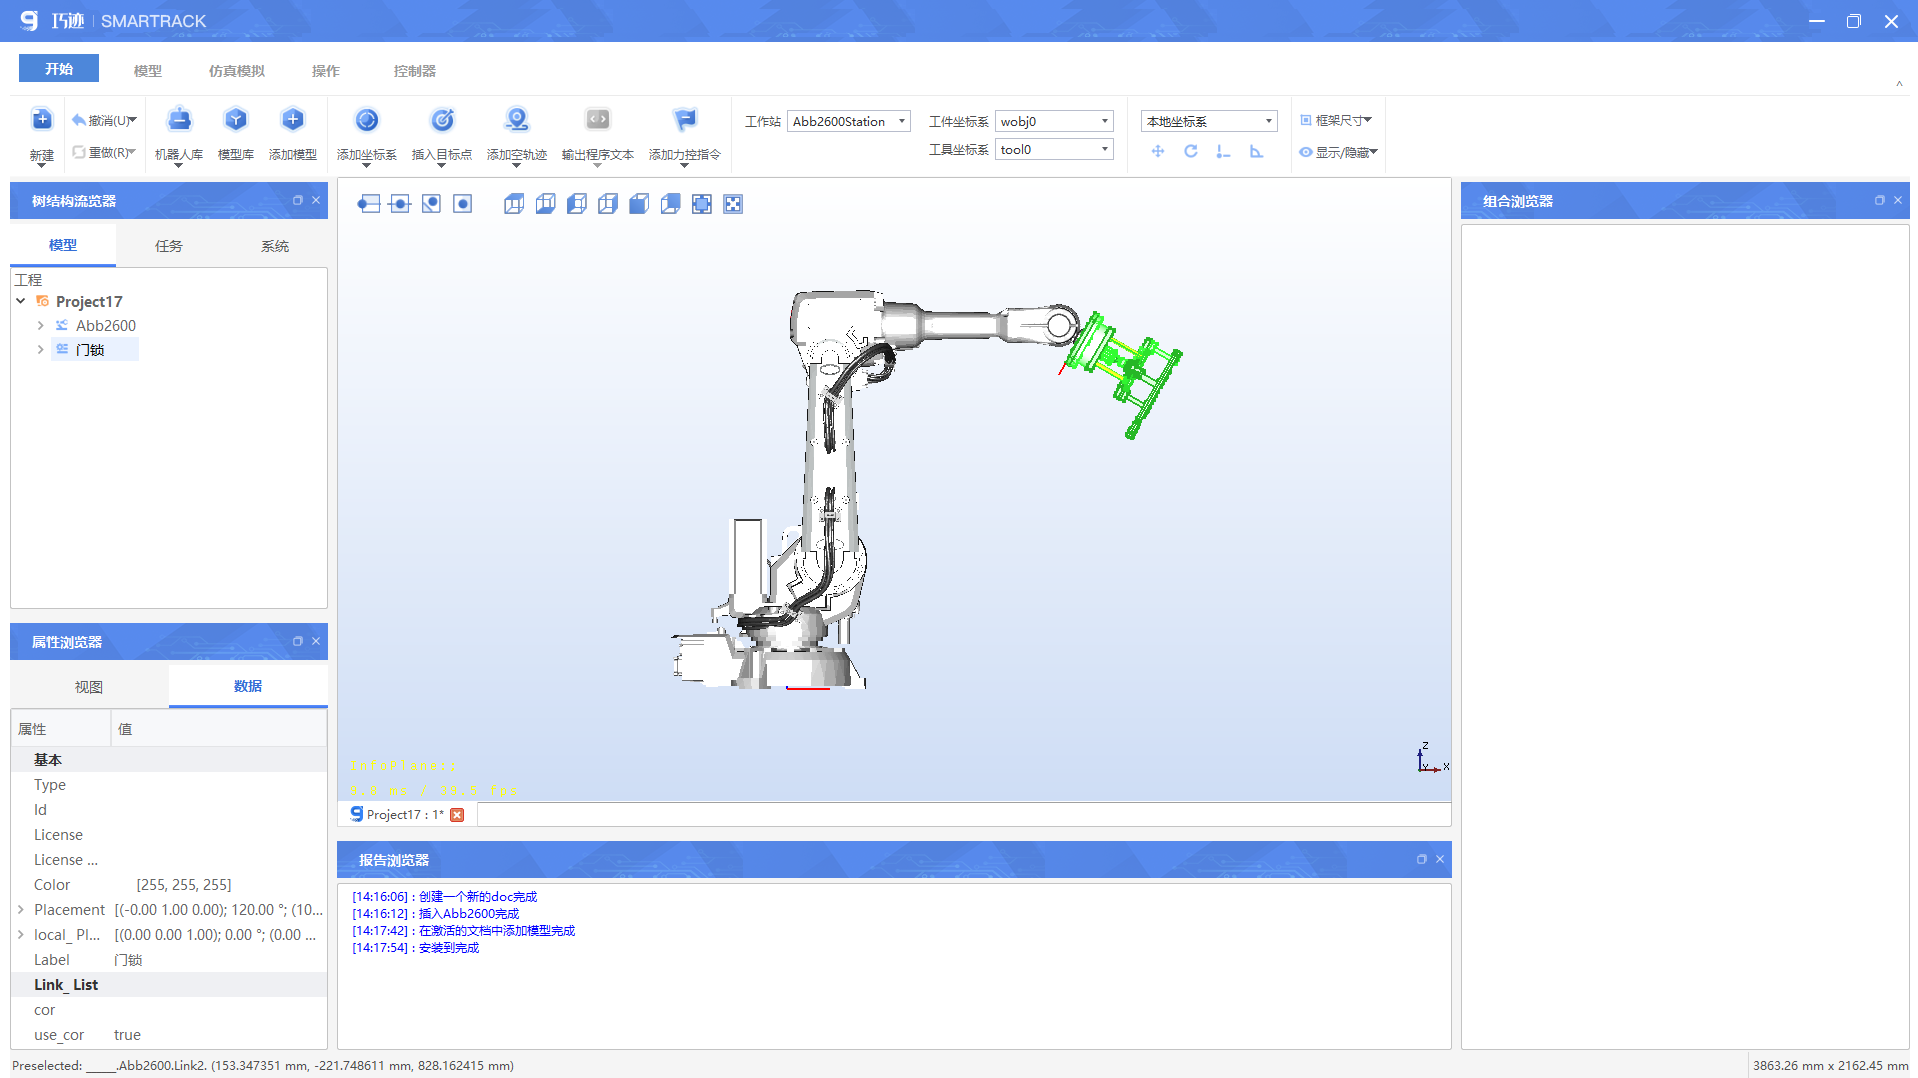1918x1078 pixels.
Task: Open the 视图 tab in property browser
Action: pyautogui.click(x=89, y=687)
